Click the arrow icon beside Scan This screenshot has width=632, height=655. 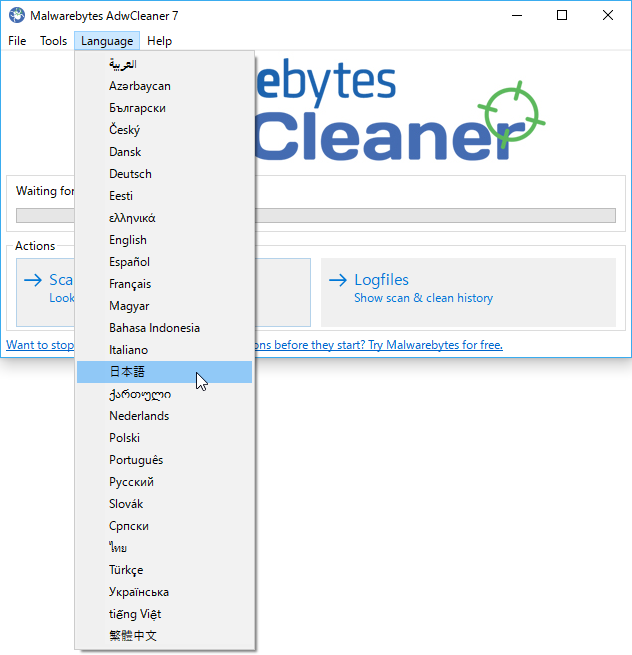33,280
